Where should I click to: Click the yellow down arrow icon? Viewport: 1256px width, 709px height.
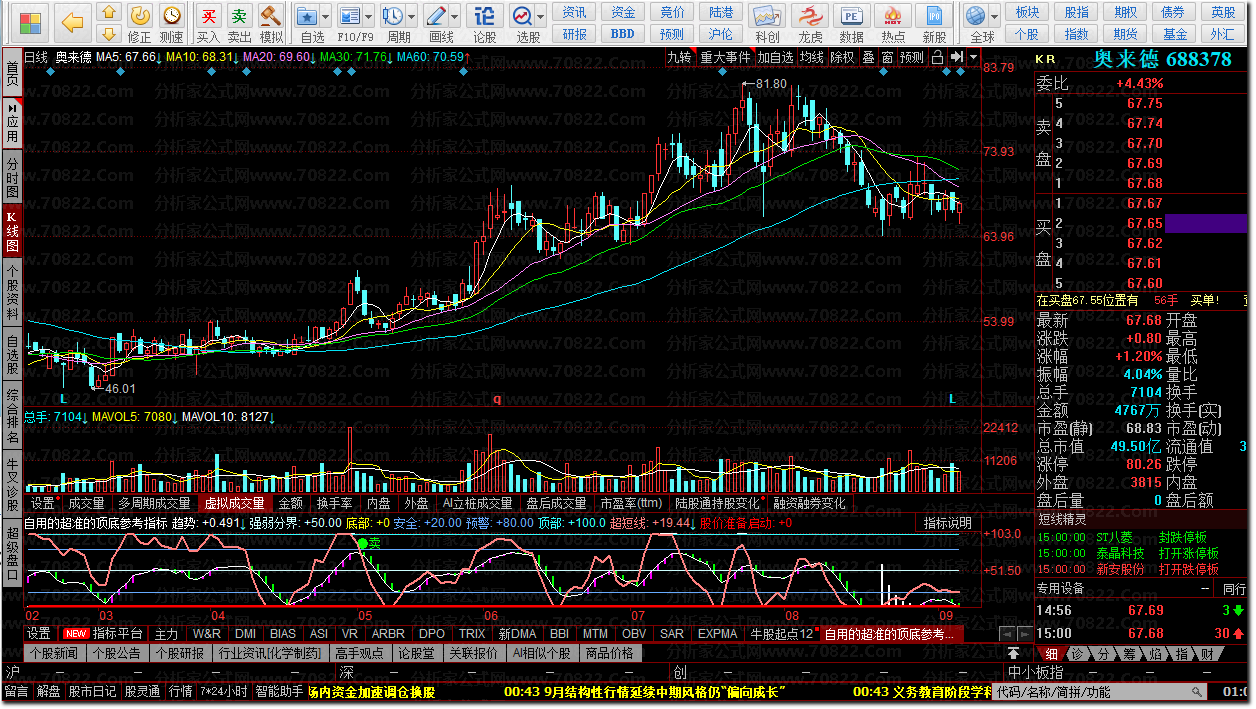click(x=110, y=32)
